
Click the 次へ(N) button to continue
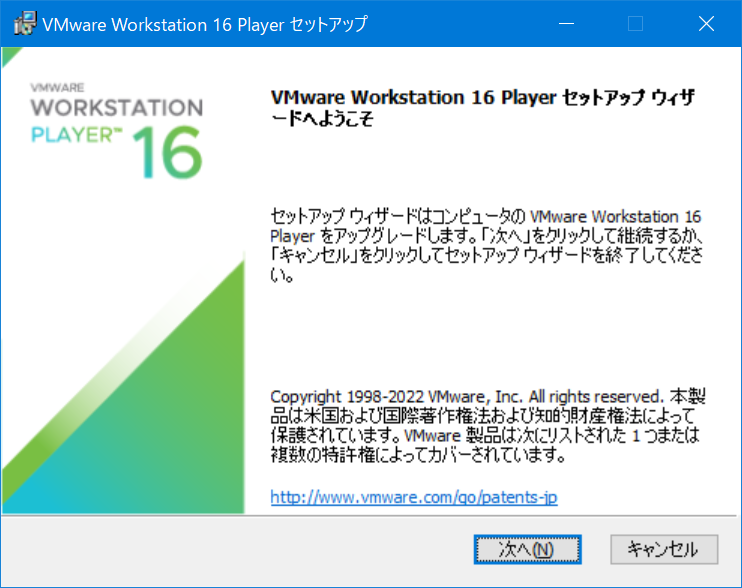click(x=526, y=549)
